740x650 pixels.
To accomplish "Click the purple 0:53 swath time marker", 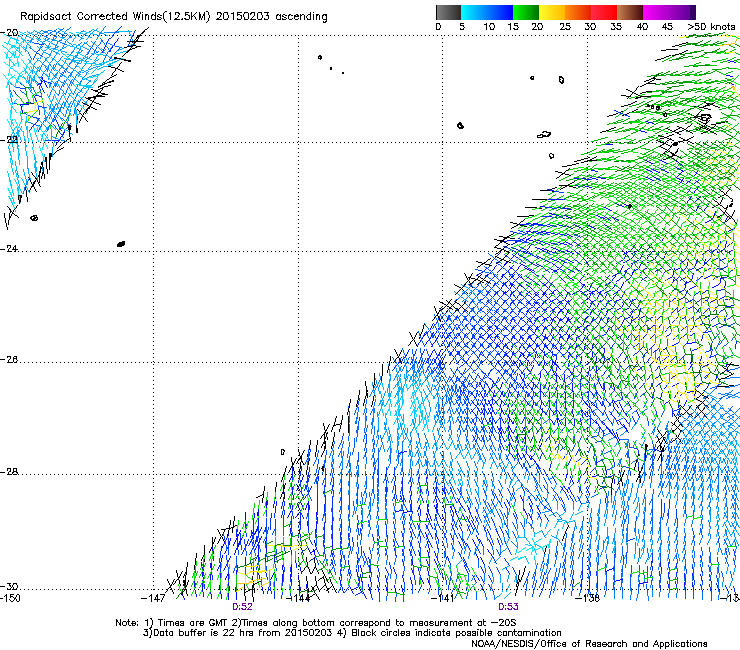I will [x=508, y=607].
